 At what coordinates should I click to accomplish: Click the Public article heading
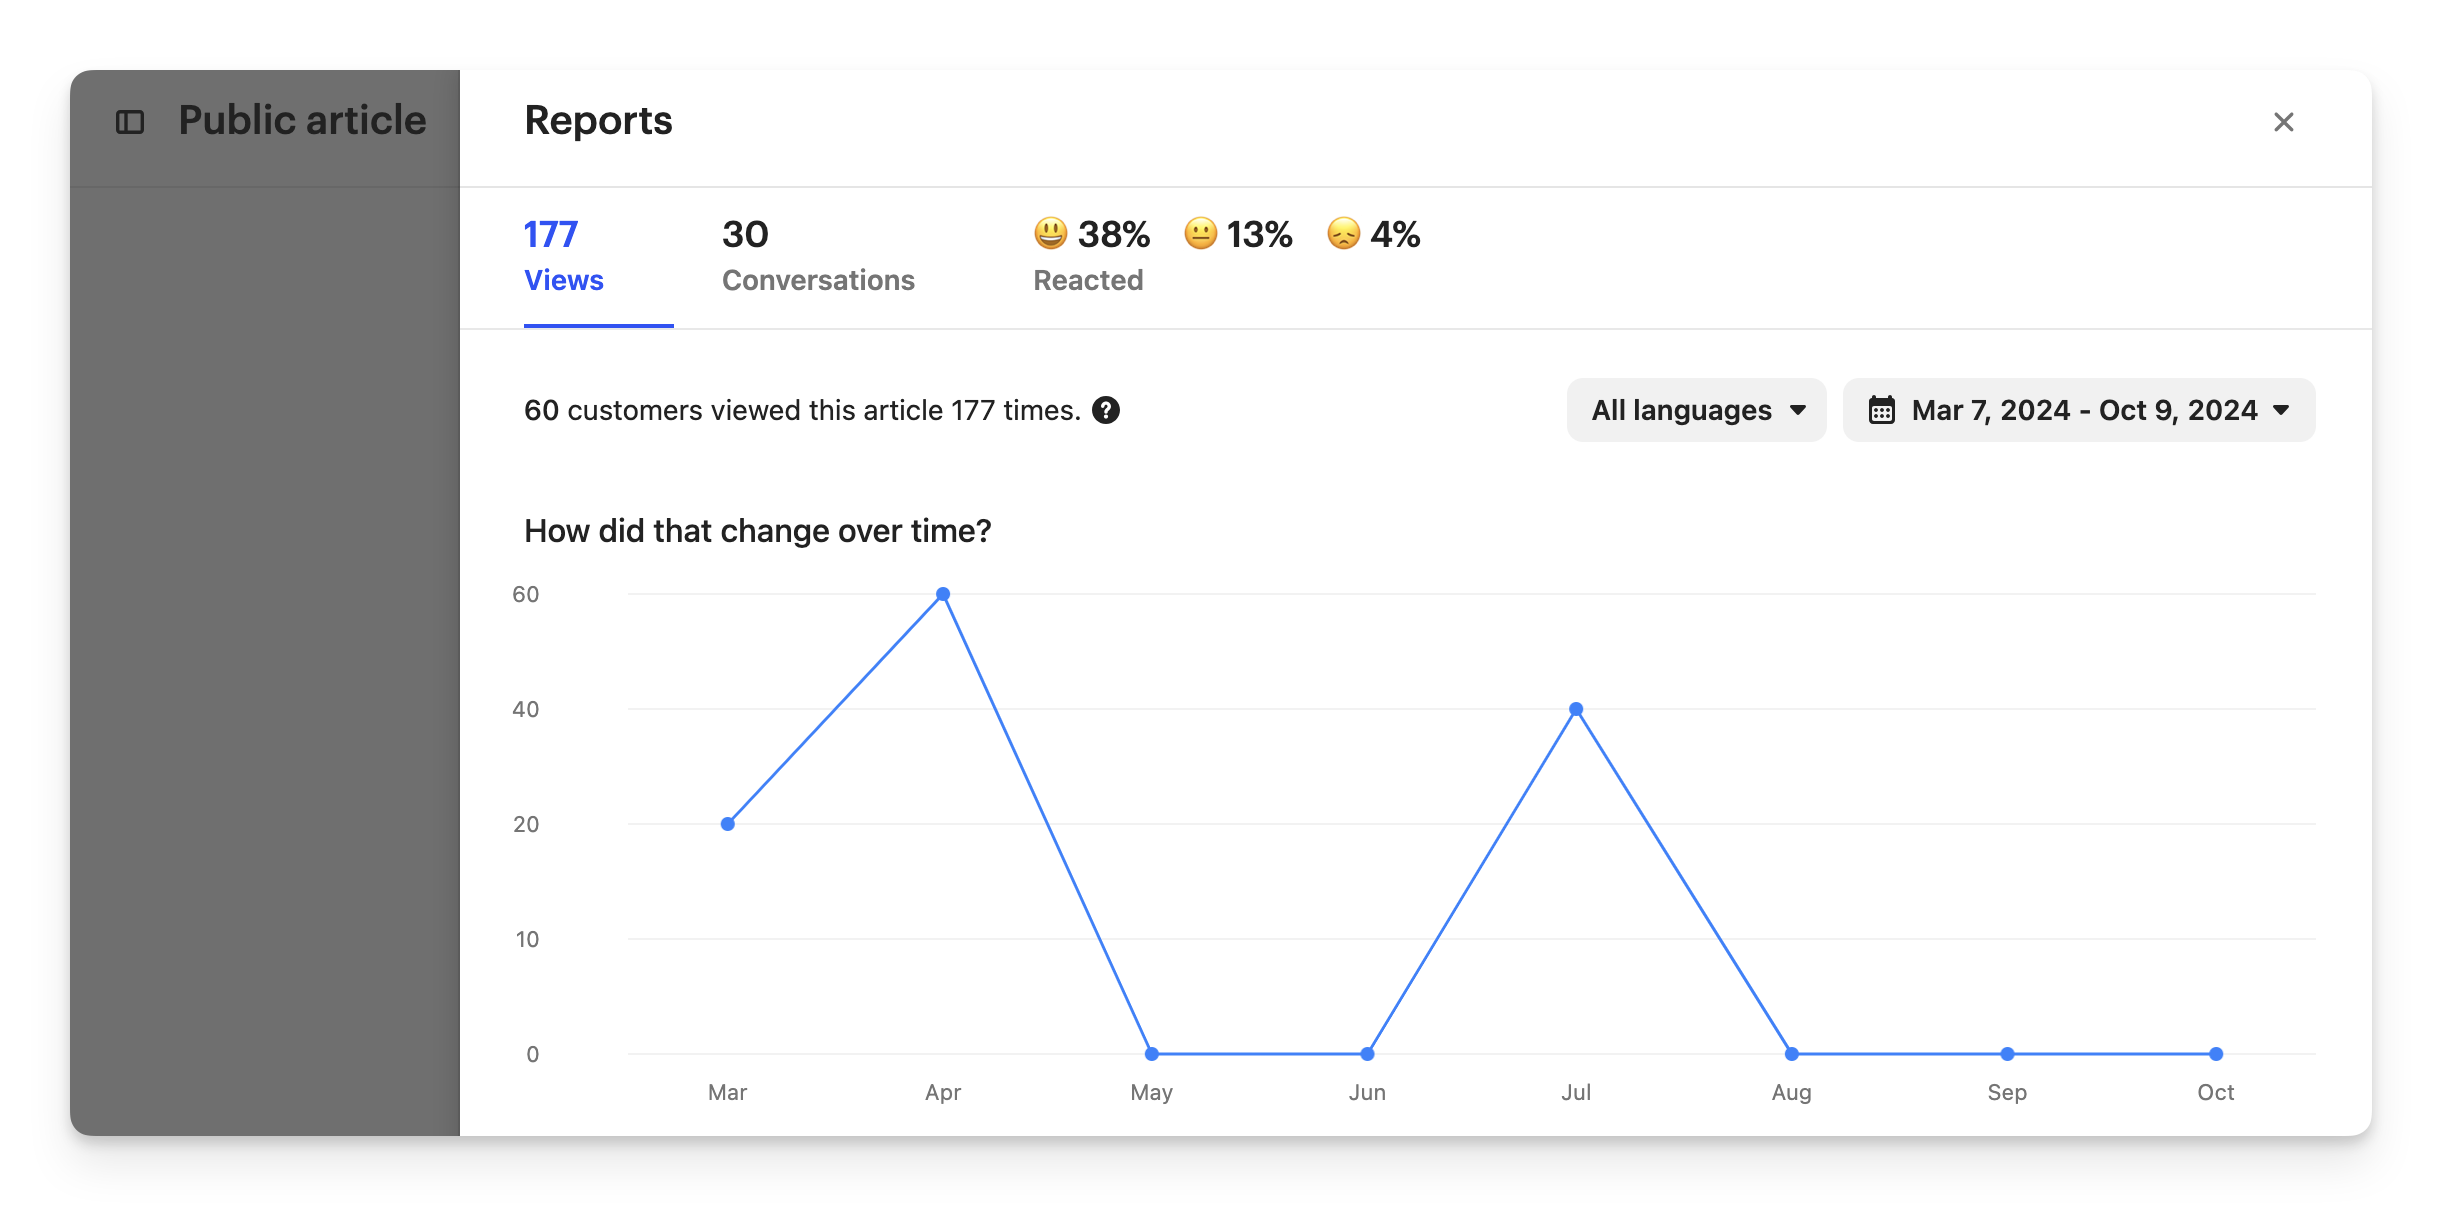[x=302, y=121]
